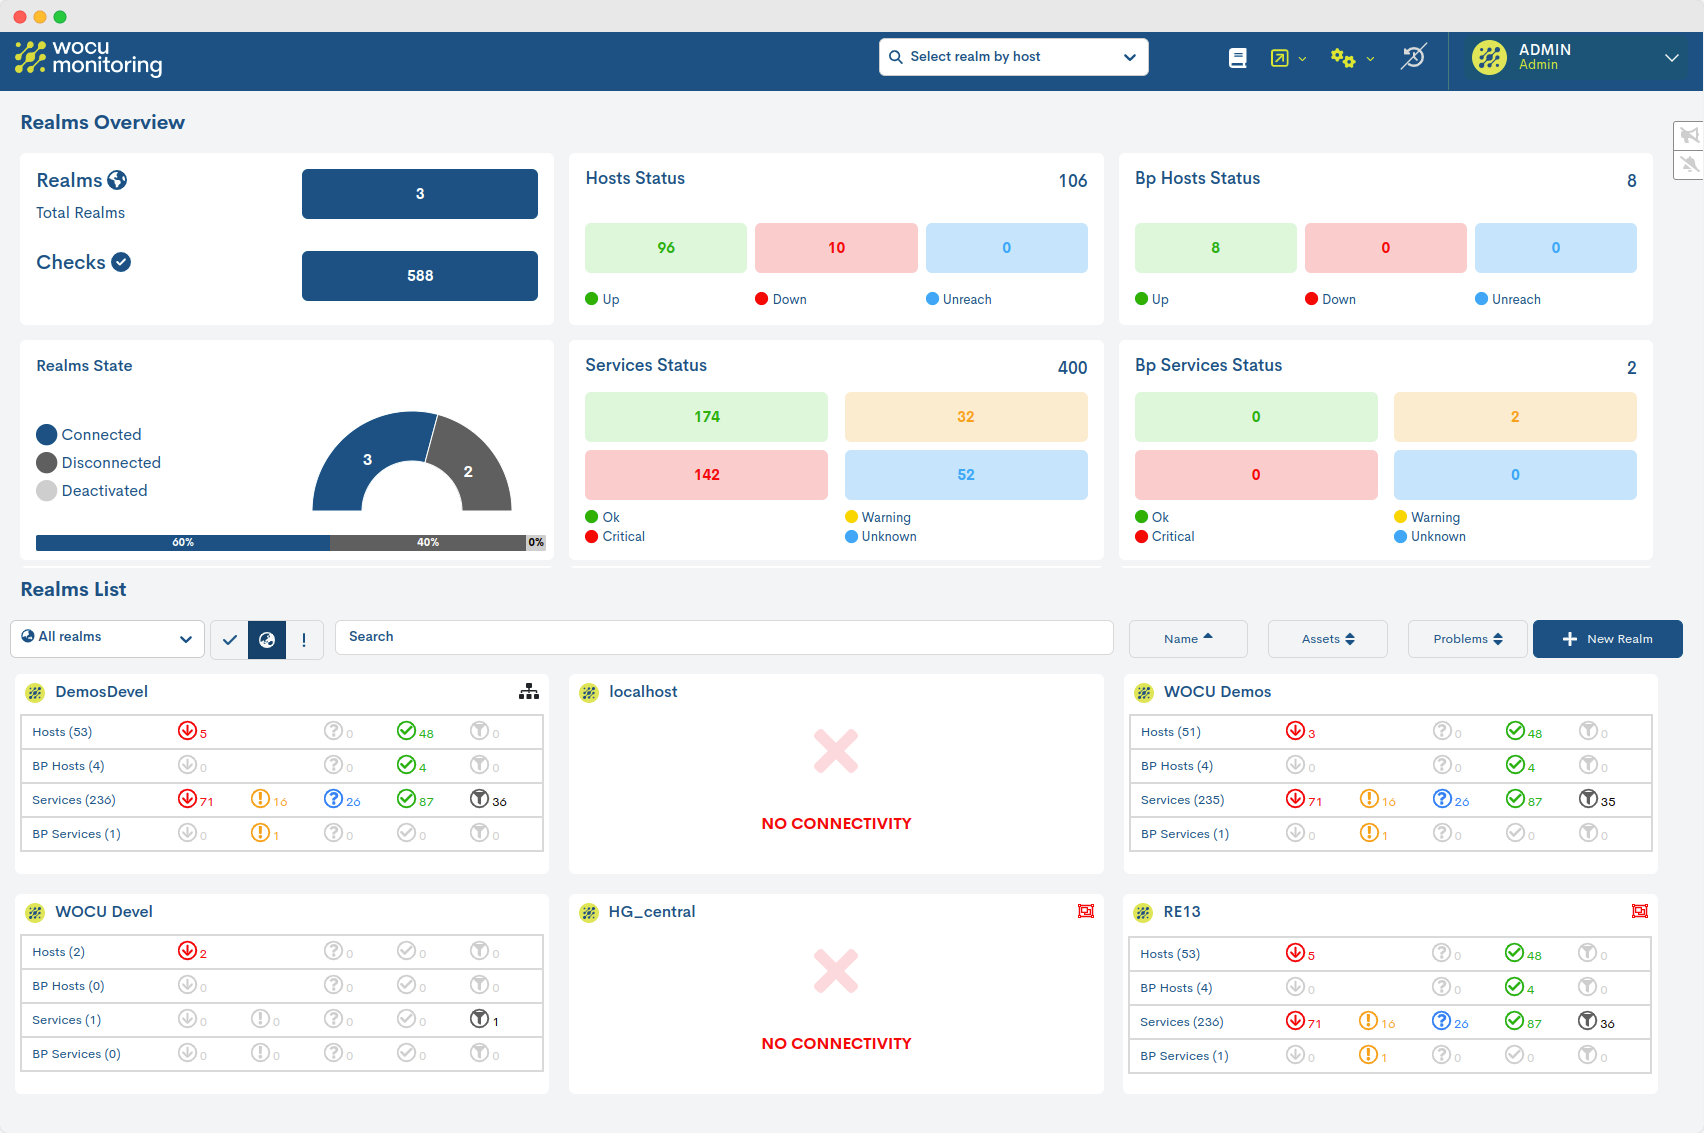This screenshot has height=1133, width=1704.
Task: Toggle the globe filter button in Realms List
Action: [x=267, y=640]
